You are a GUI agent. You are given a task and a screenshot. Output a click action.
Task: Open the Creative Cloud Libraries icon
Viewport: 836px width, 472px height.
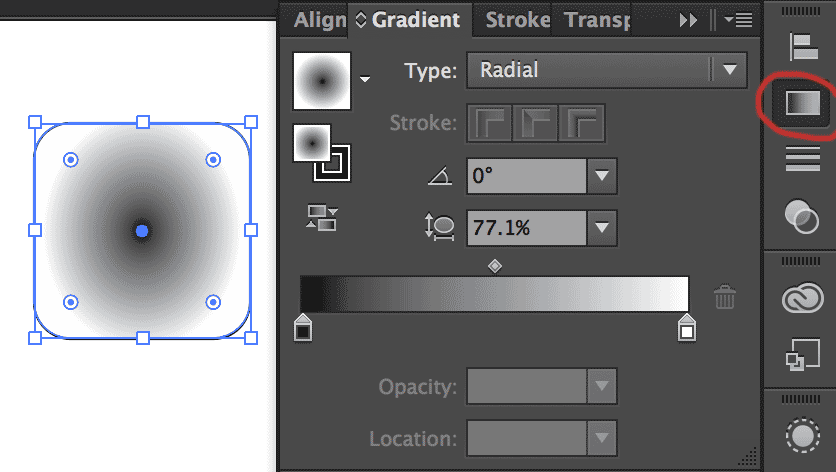point(802,299)
